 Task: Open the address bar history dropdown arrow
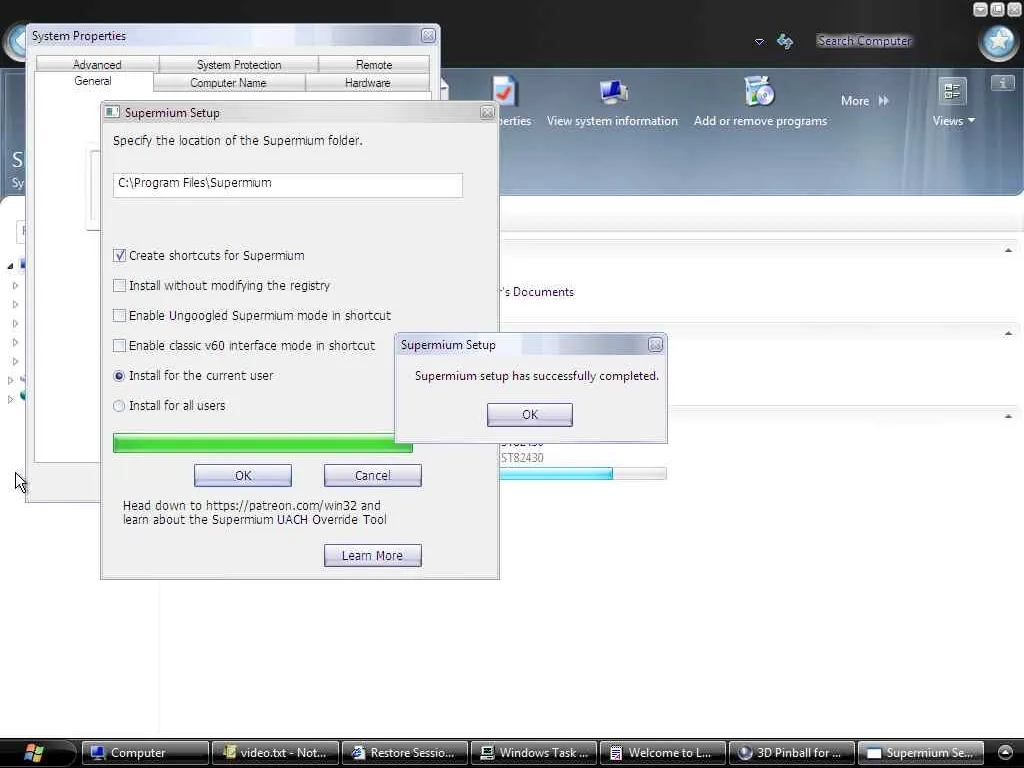759,41
